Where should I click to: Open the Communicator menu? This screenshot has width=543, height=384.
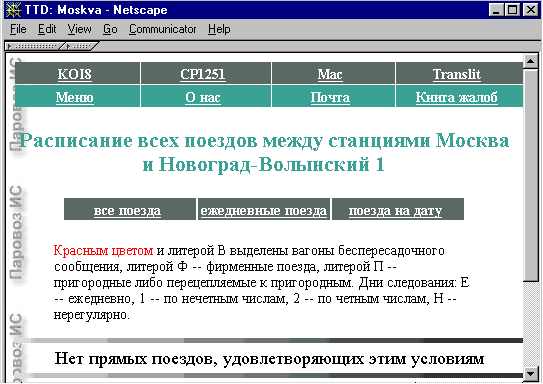[x=162, y=29]
